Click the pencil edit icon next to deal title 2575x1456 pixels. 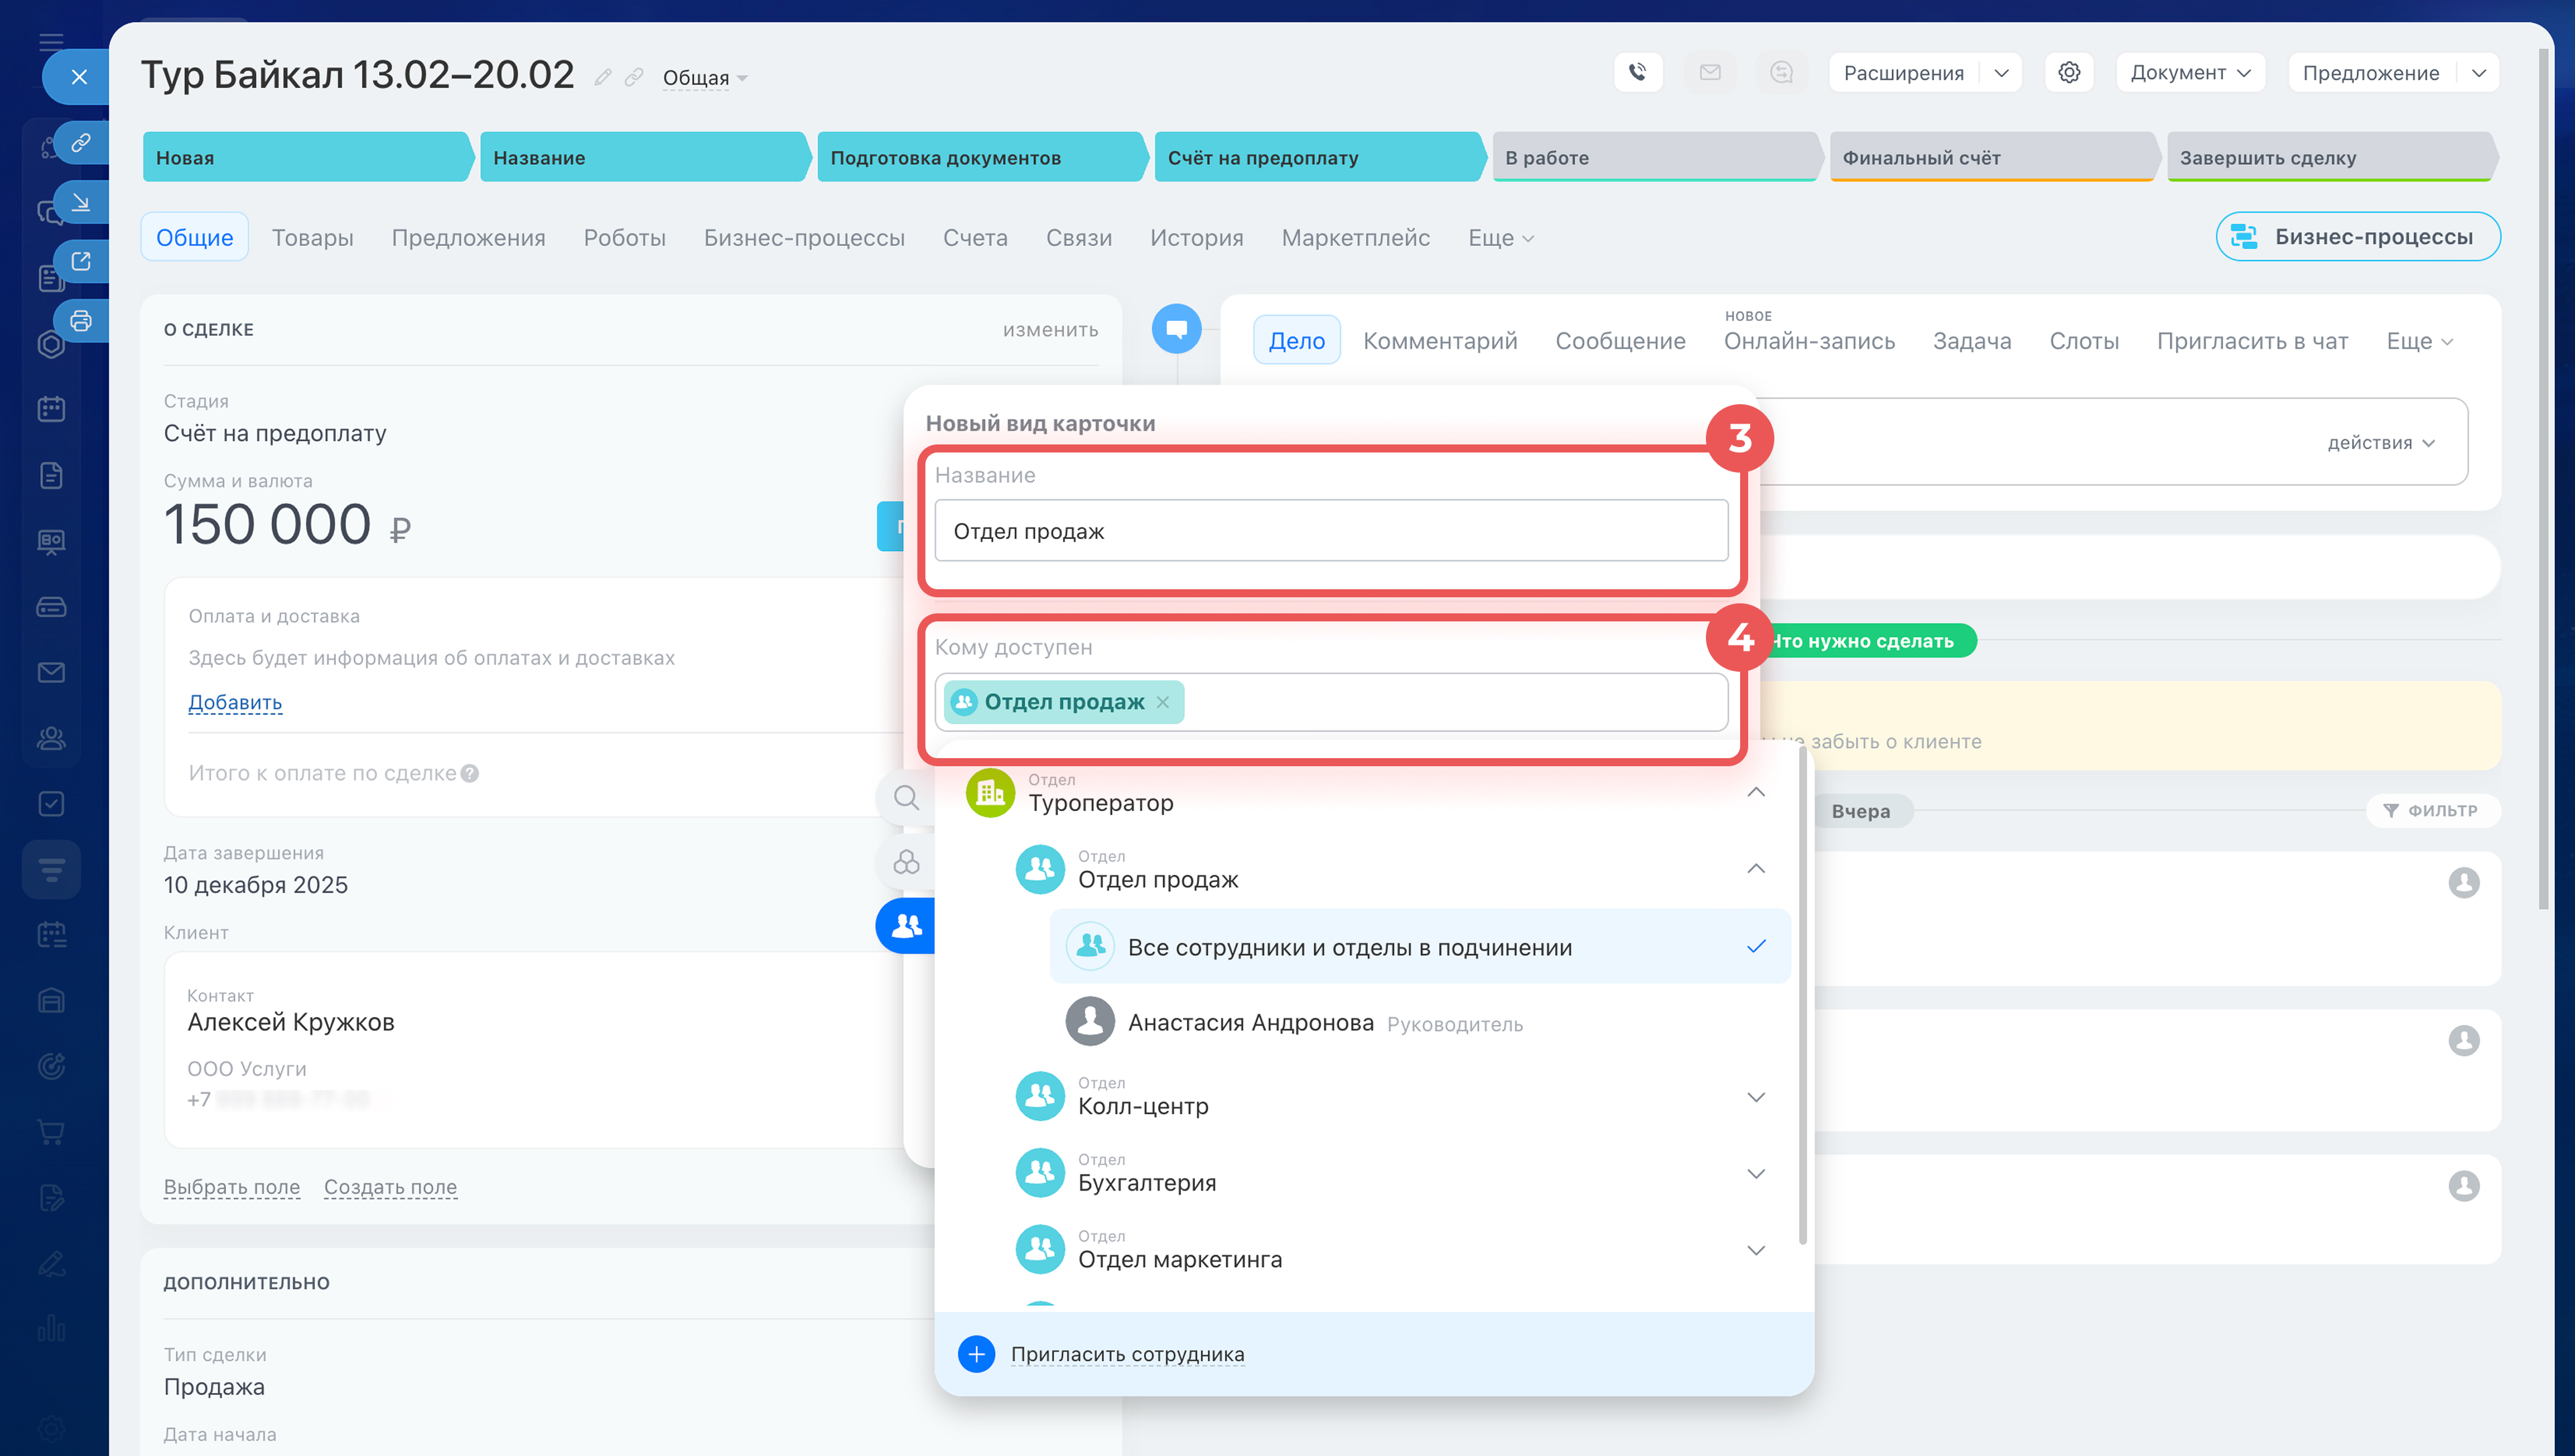pyautogui.click(x=602, y=77)
